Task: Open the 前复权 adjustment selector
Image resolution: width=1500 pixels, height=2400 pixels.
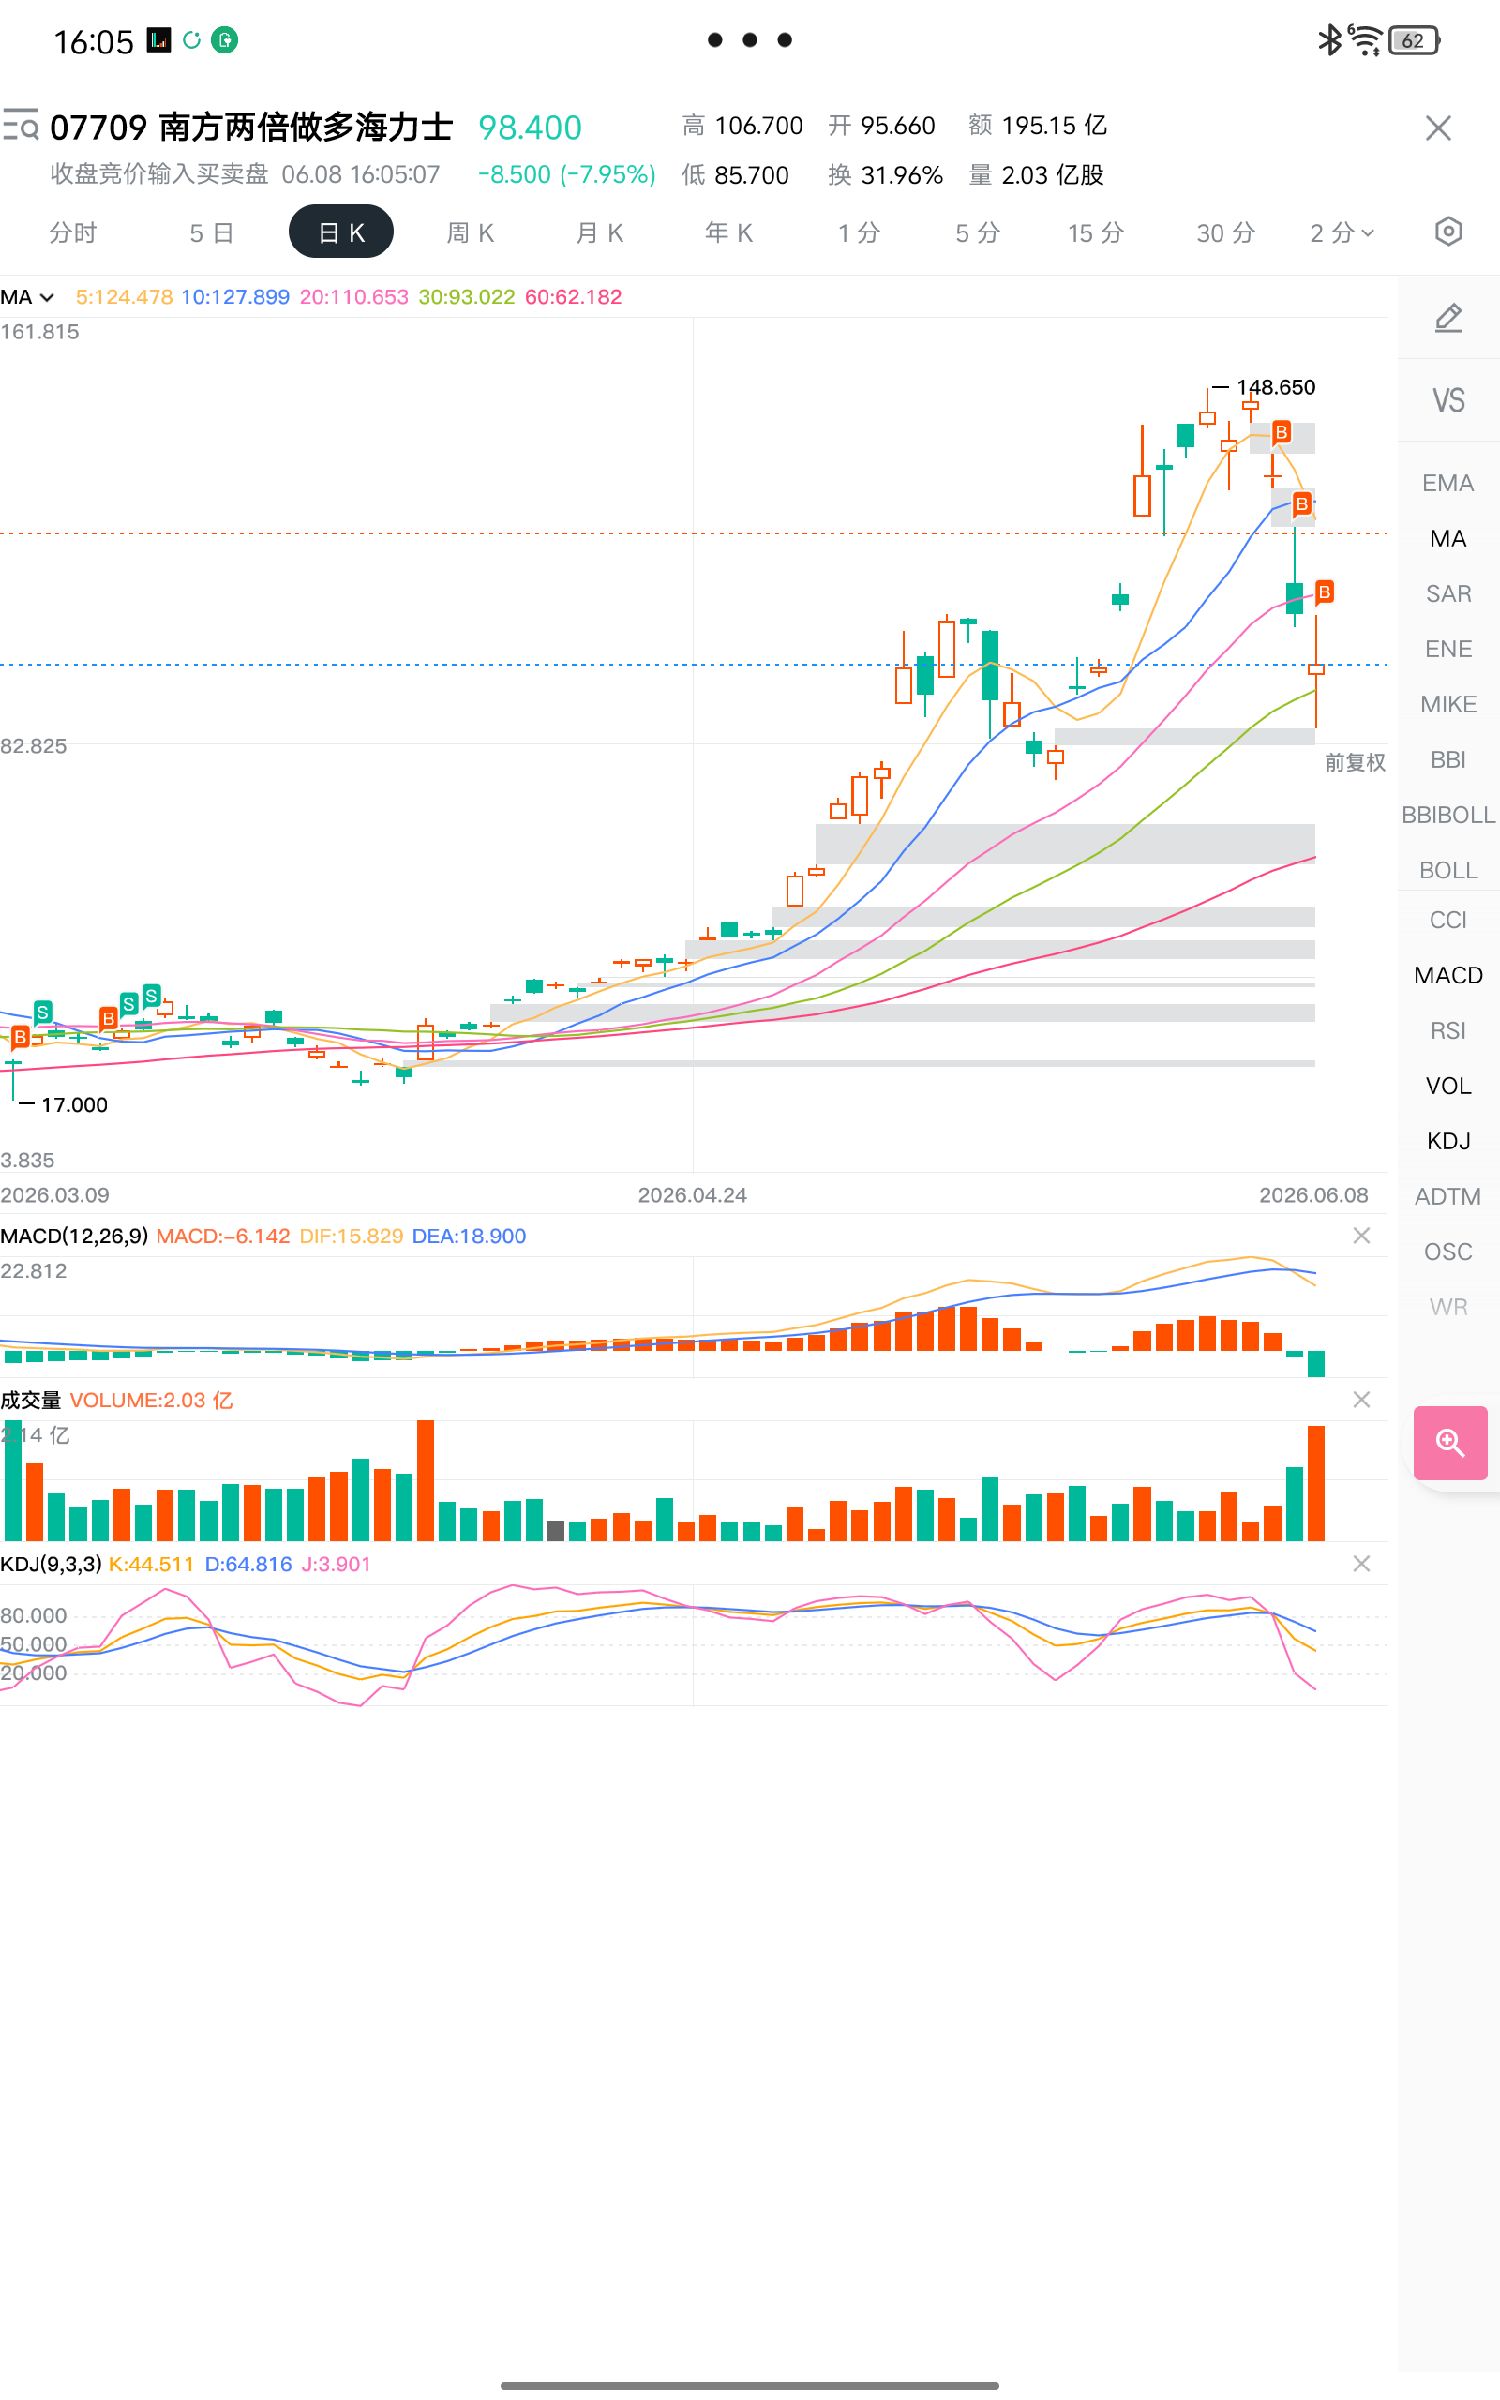Action: point(1355,763)
